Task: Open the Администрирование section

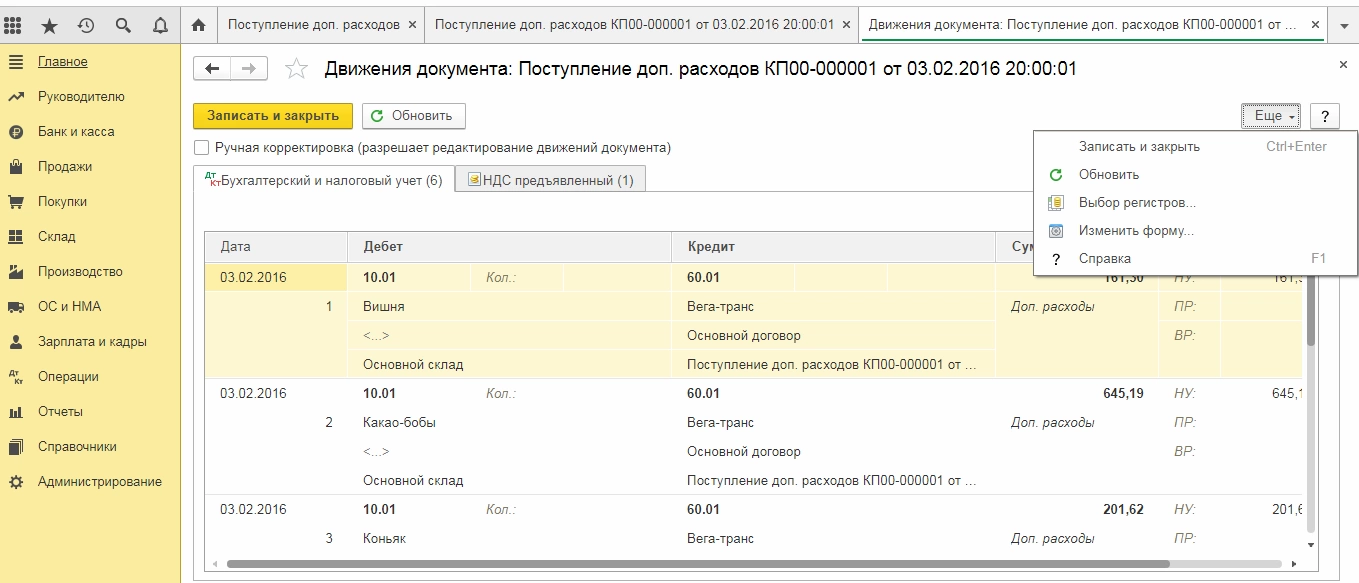Action: click(100, 482)
